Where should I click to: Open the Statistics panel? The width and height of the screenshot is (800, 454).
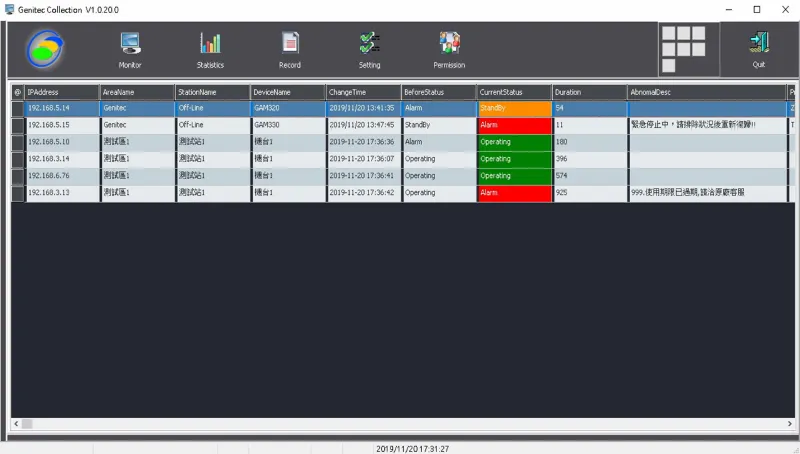coord(210,50)
